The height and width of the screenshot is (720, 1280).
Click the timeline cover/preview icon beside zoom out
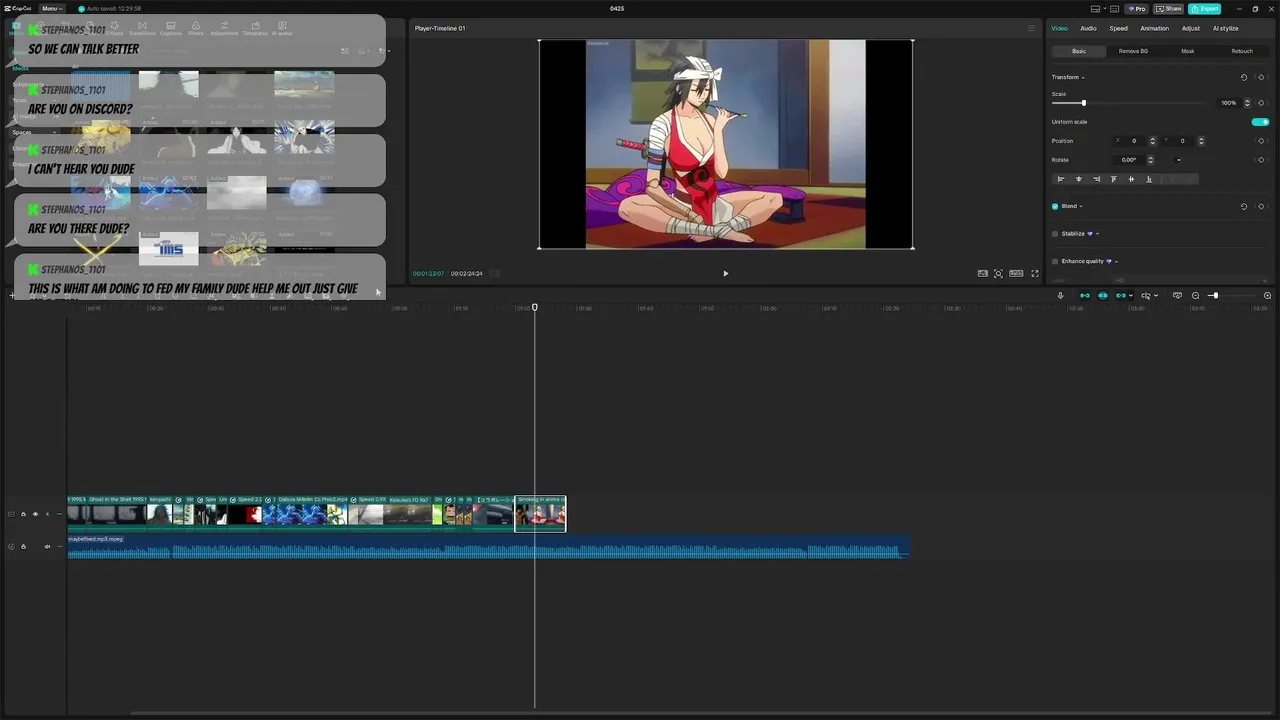click(x=1177, y=295)
